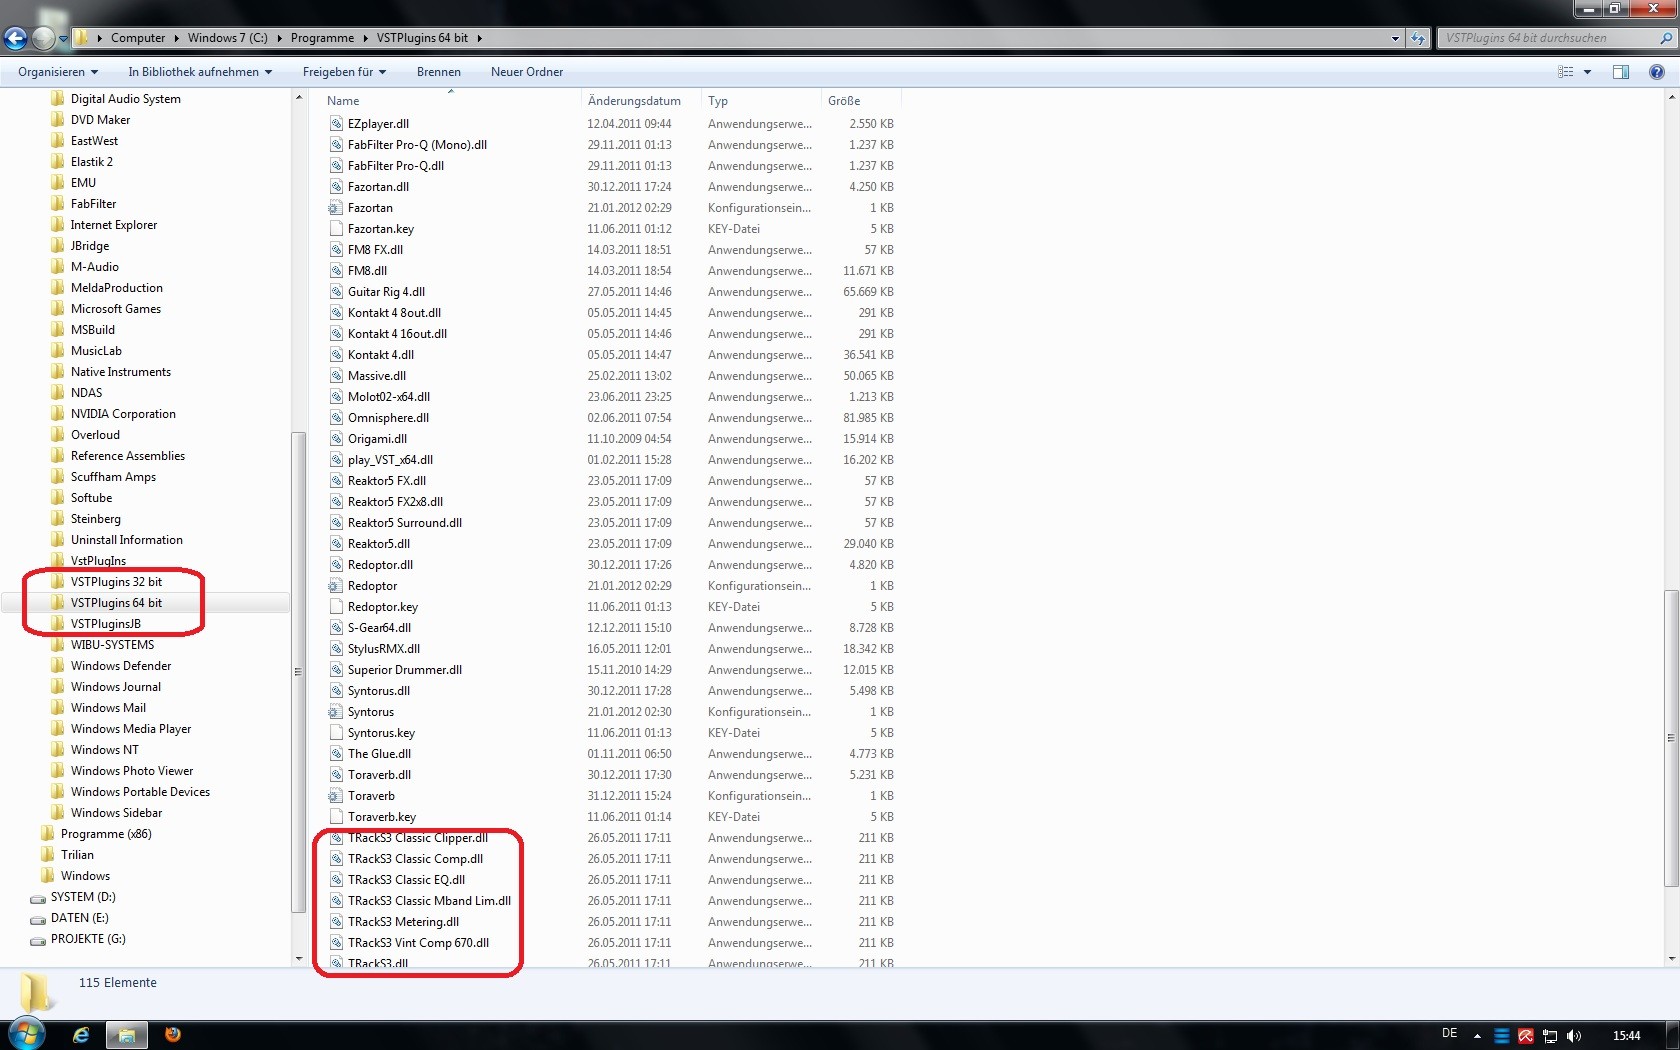The height and width of the screenshot is (1050, 1680).
Task: Click the red antivirus tray icon
Action: [1526, 1036]
